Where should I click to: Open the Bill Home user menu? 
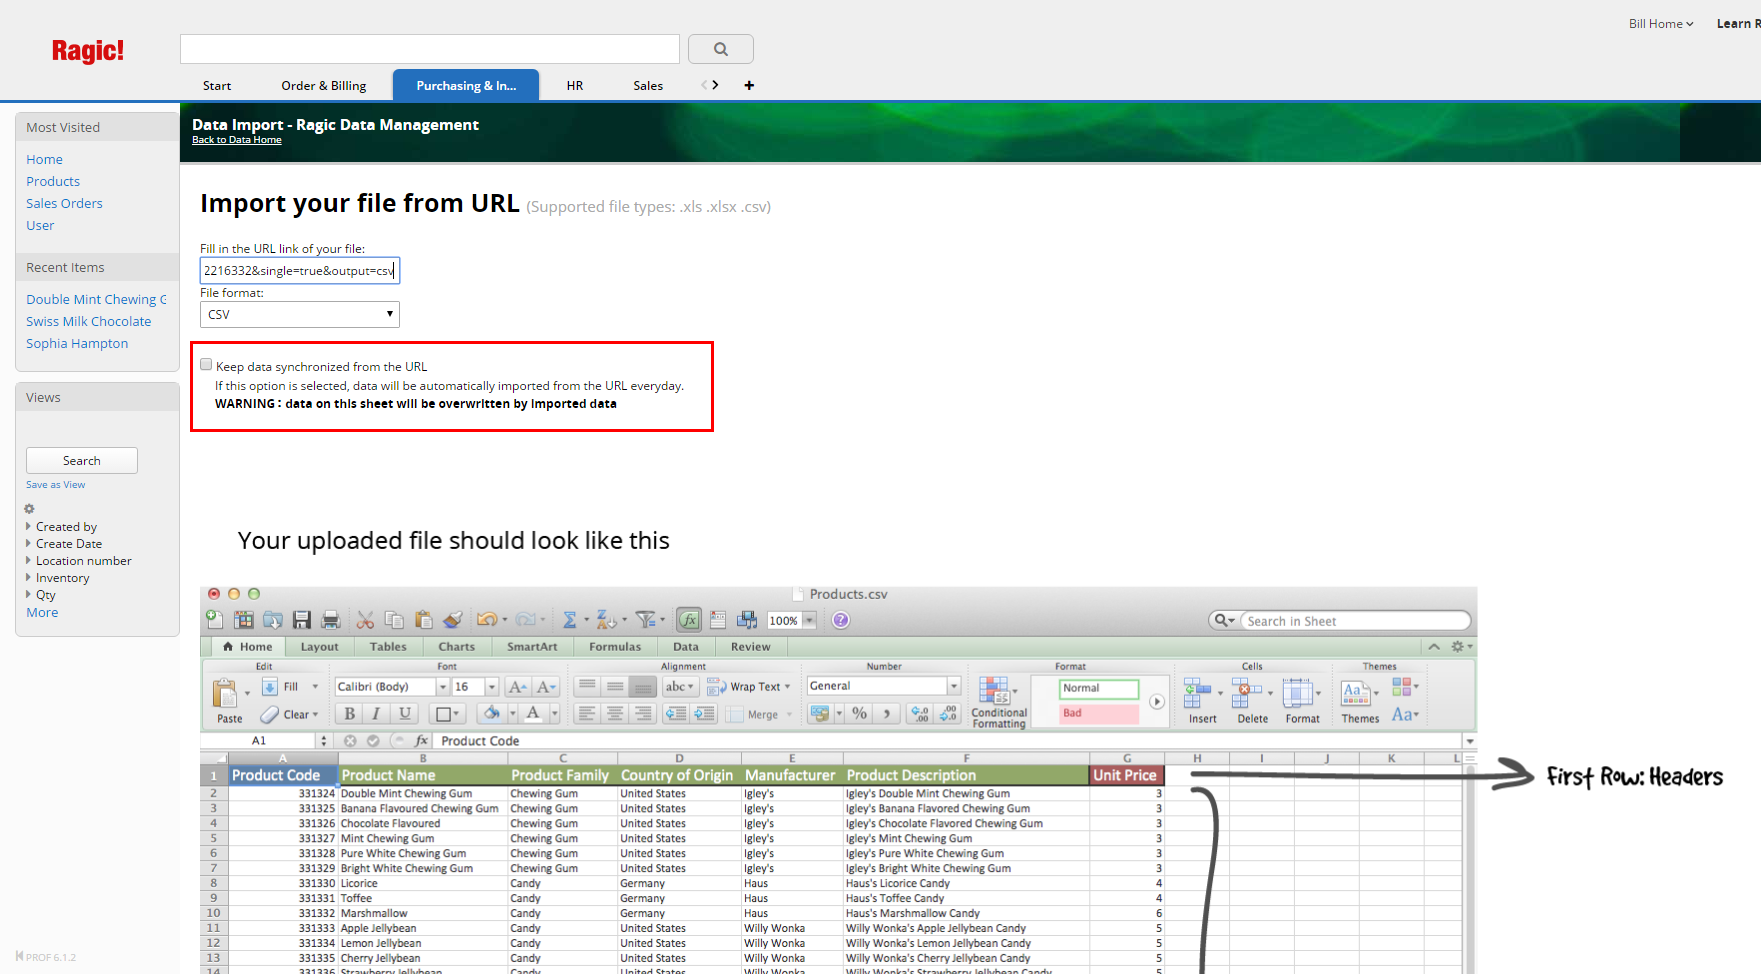point(1660,24)
